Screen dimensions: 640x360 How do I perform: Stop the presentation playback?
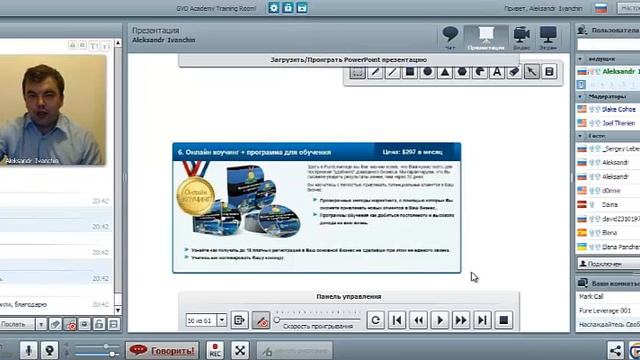pyautogui.click(x=503, y=320)
